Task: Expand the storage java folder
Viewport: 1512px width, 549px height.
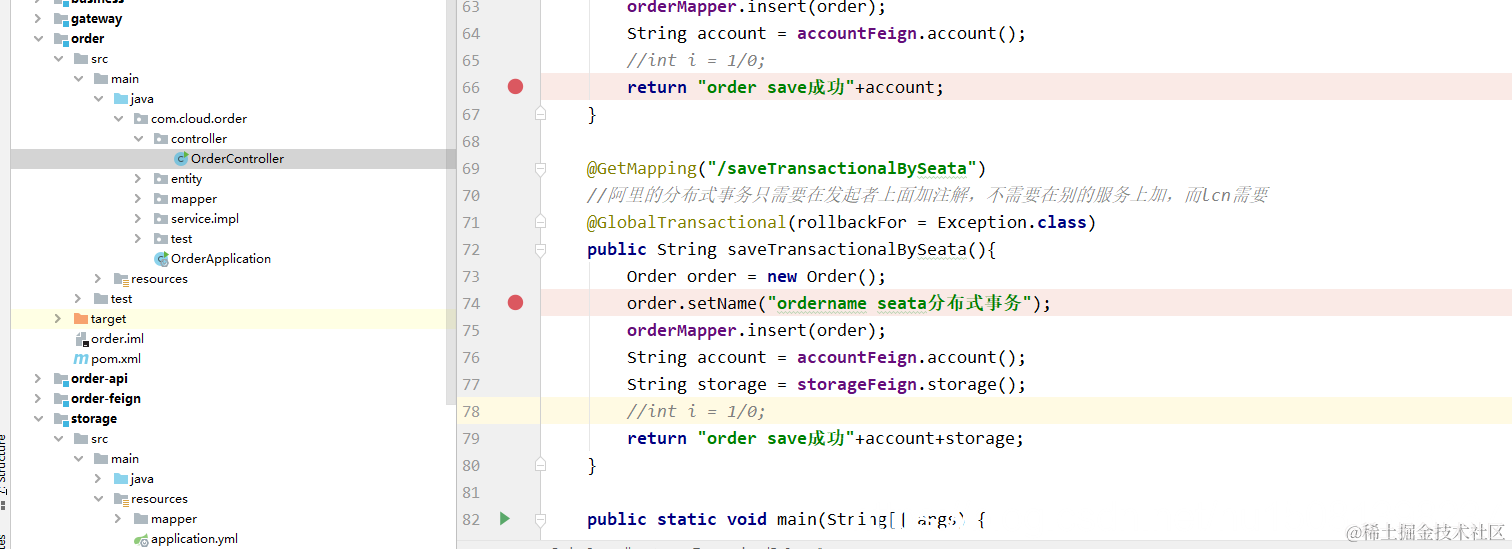Action: tap(98, 478)
